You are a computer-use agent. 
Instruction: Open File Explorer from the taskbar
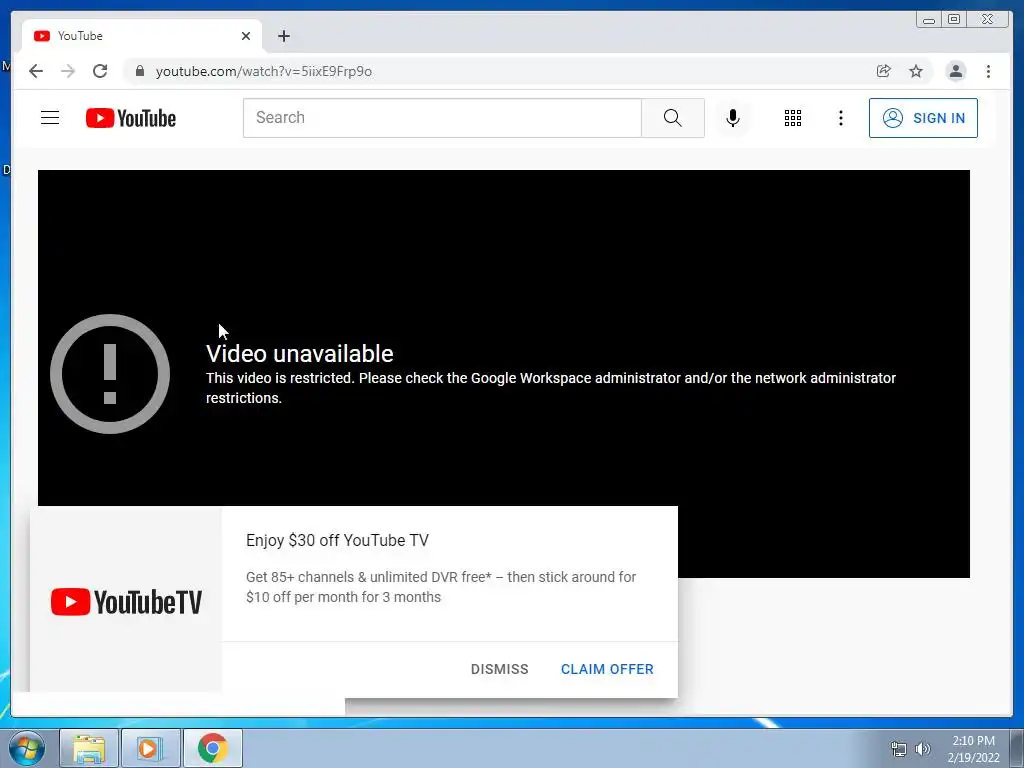click(89, 748)
